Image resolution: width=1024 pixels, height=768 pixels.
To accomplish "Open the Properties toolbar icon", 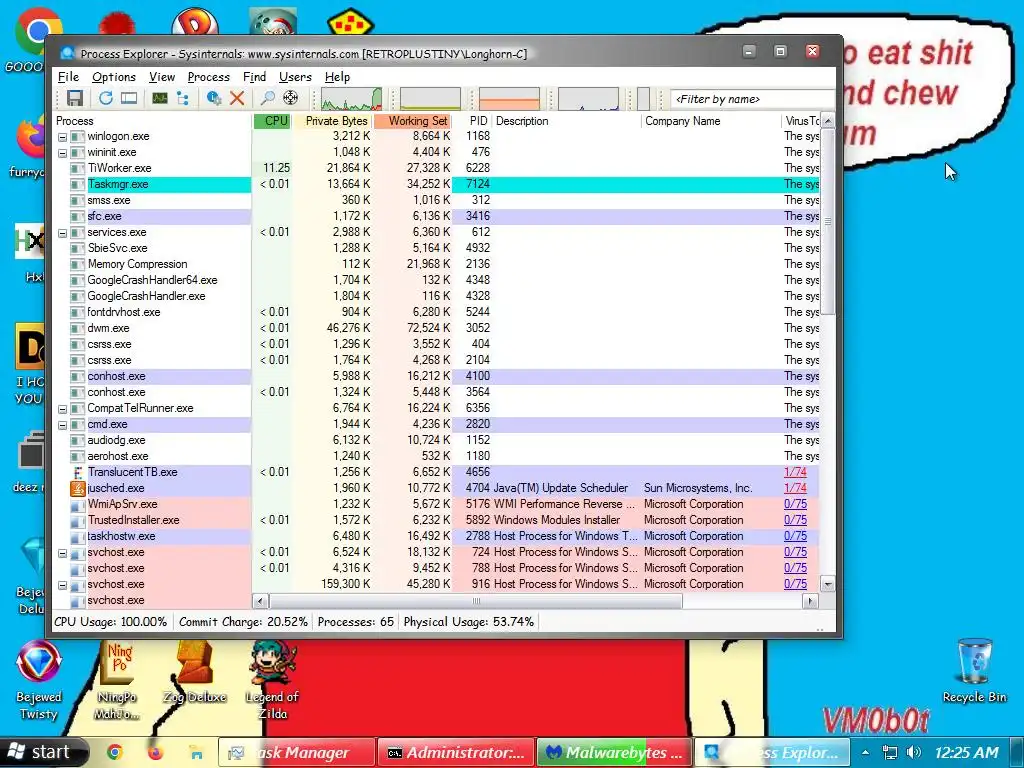I will click(x=214, y=99).
